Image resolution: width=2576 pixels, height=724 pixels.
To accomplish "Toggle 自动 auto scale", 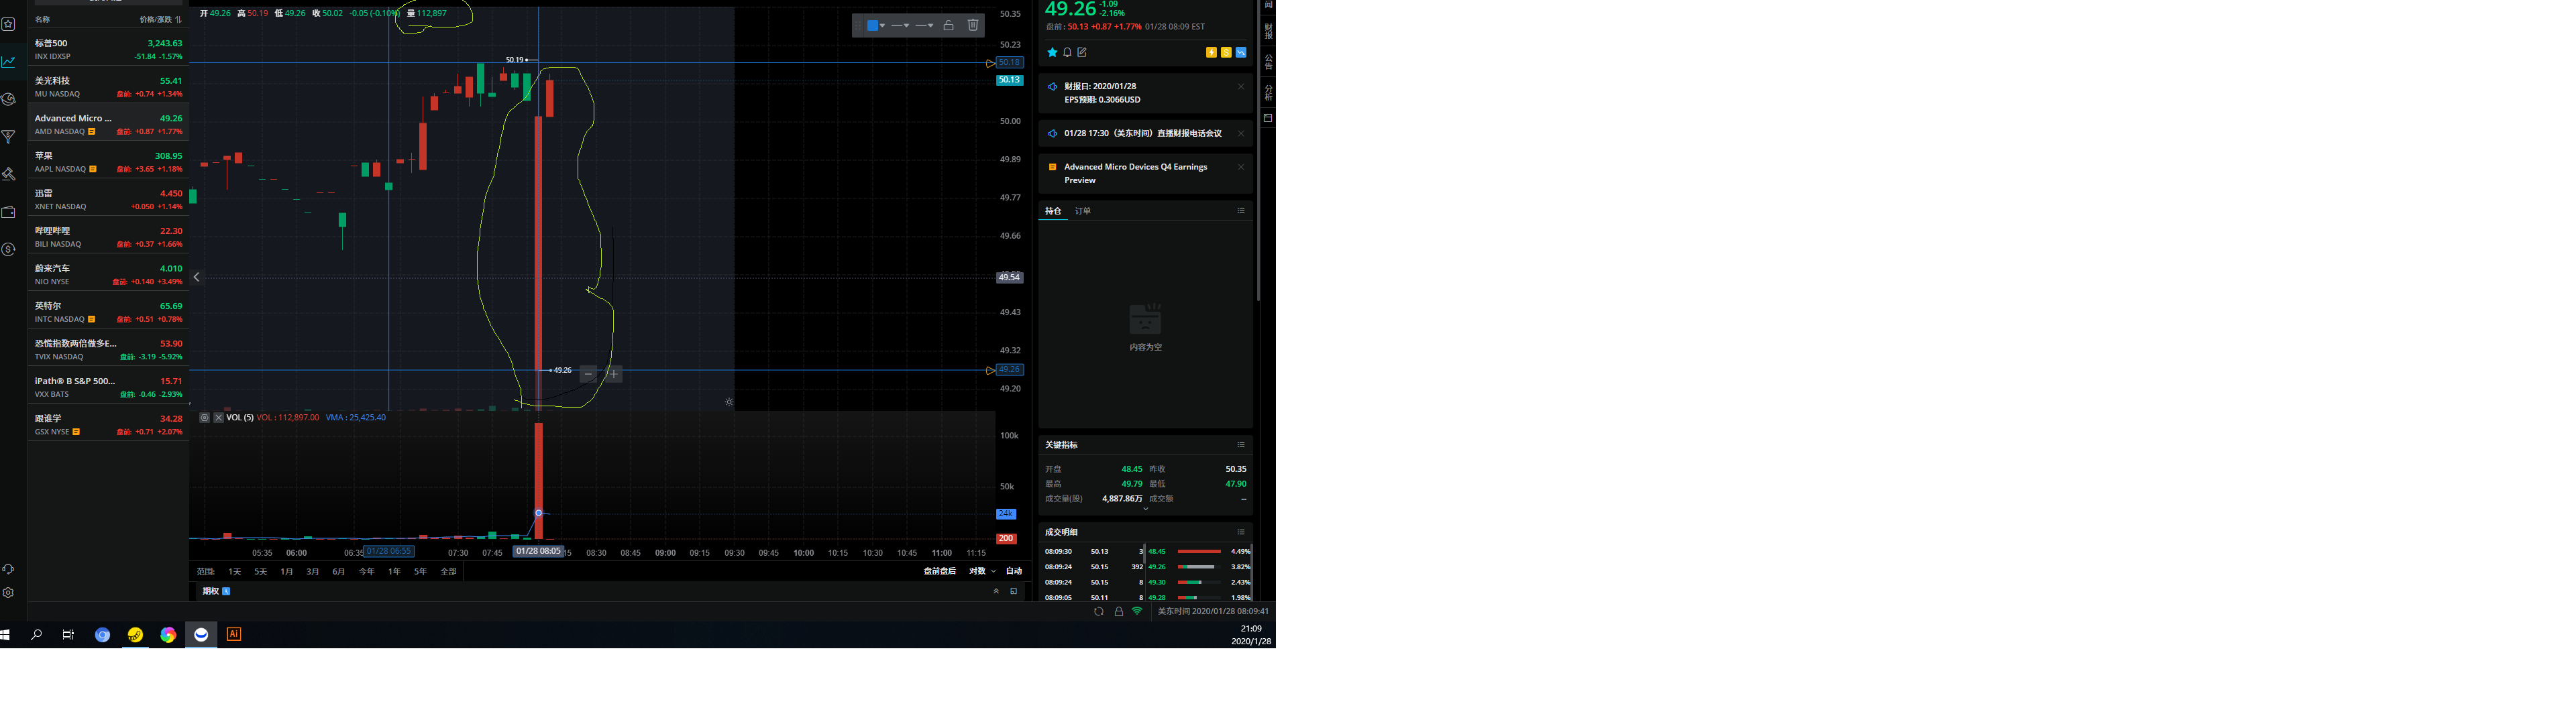I will [1014, 572].
